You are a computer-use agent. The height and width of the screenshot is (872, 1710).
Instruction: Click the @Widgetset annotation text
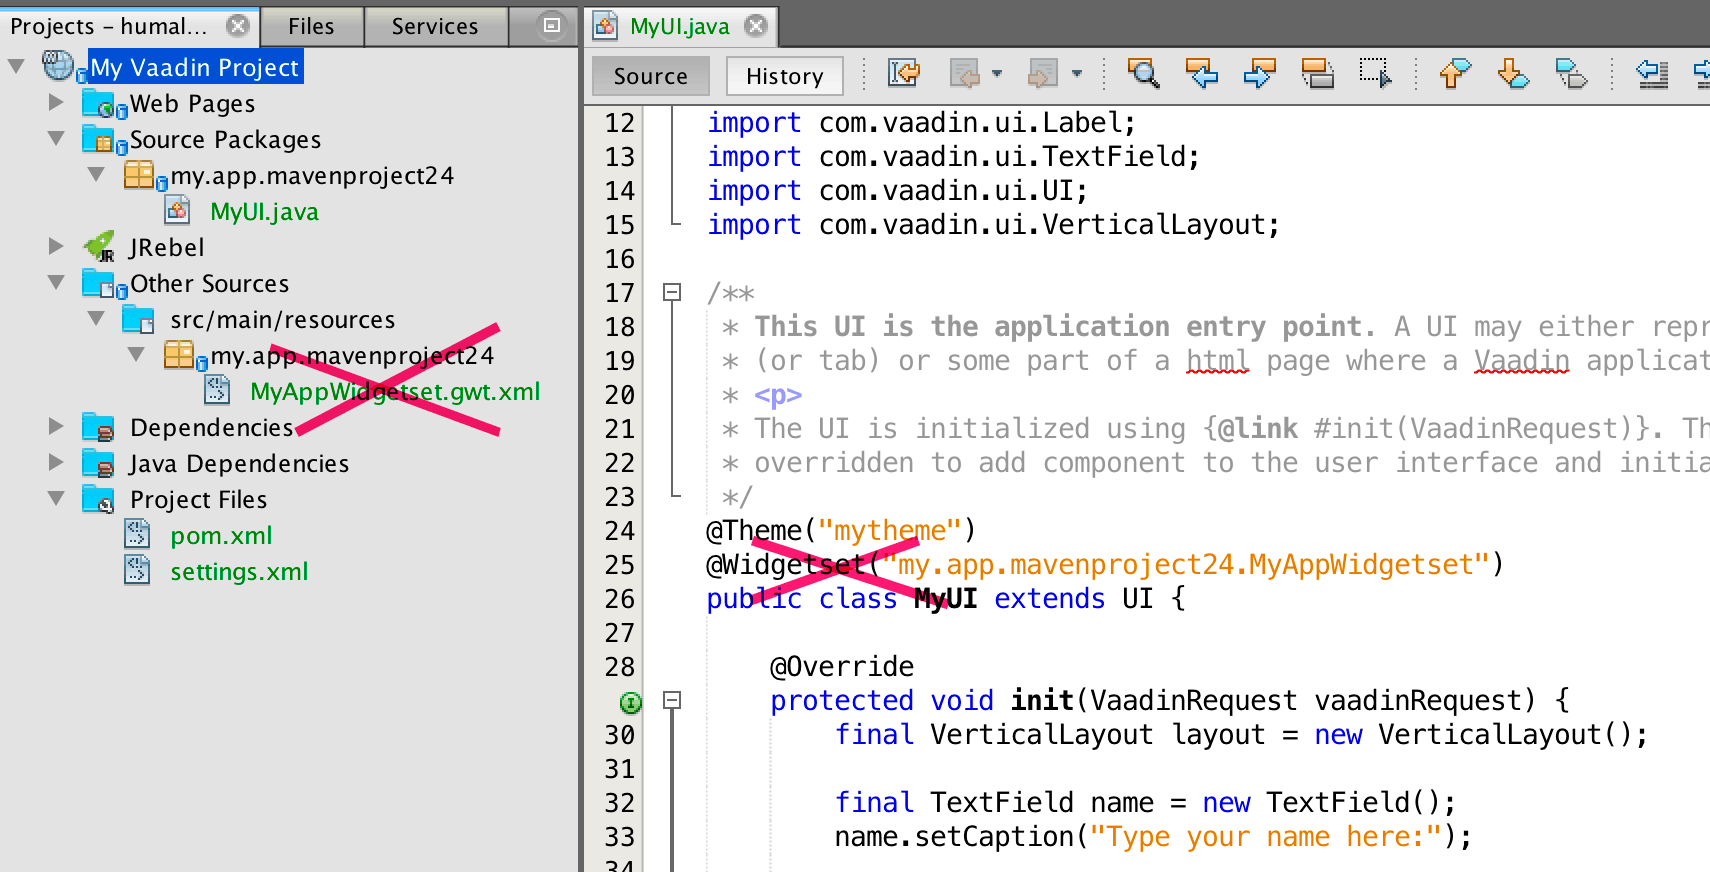[786, 565]
